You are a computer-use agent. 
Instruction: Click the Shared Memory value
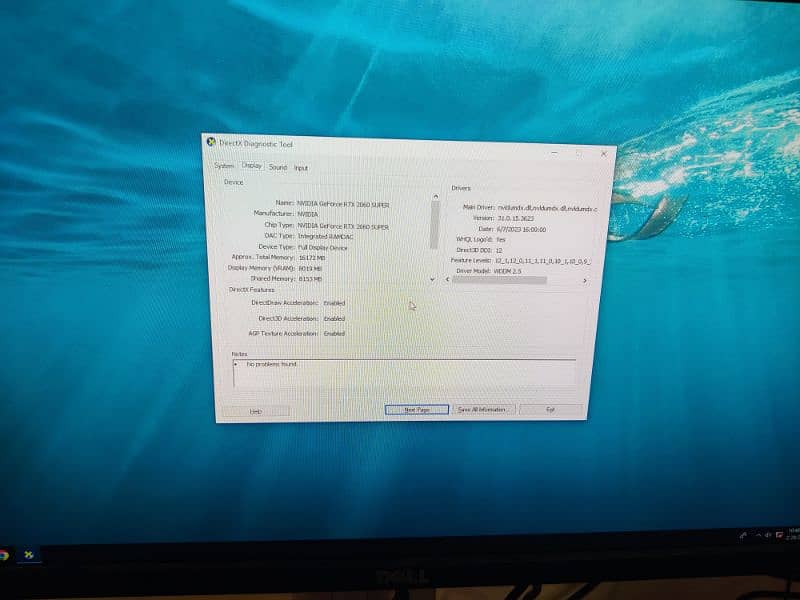point(310,279)
